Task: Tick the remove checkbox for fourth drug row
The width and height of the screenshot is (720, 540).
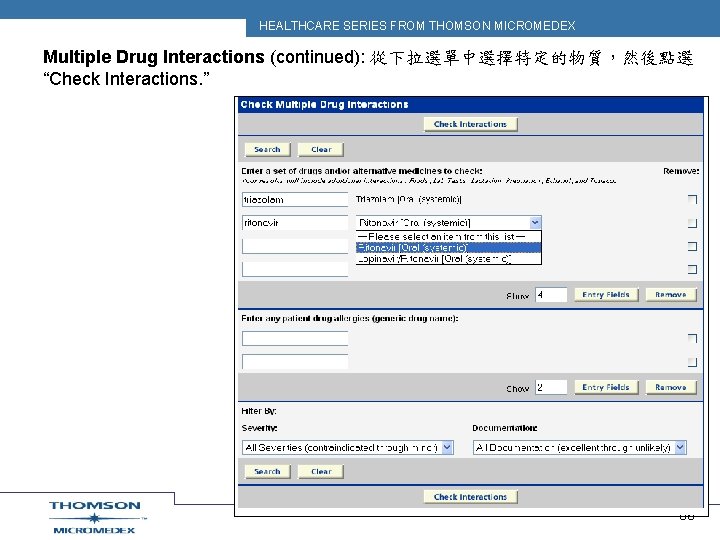Action: tap(692, 270)
